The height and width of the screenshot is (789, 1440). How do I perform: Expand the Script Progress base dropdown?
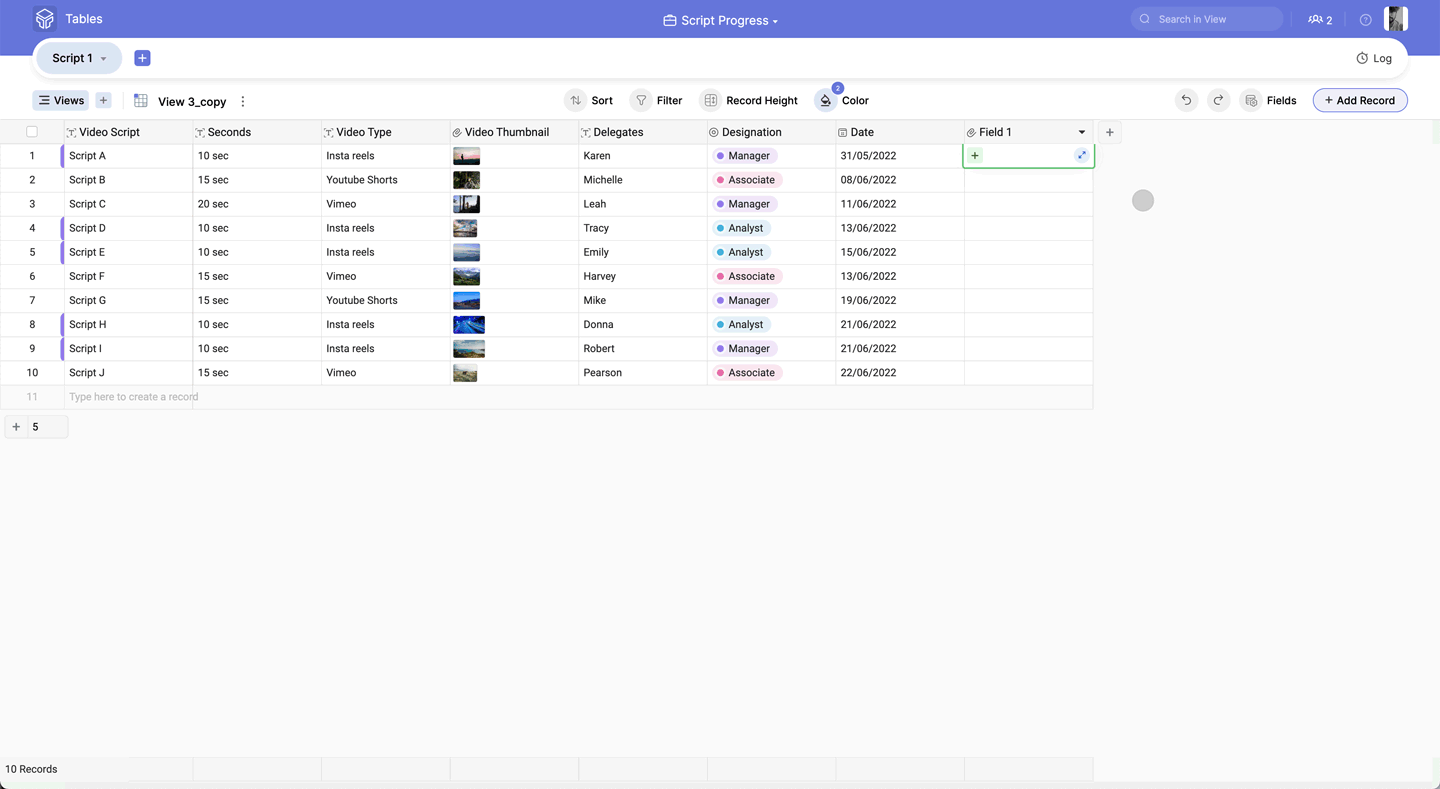pyautogui.click(x=720, y=20)
